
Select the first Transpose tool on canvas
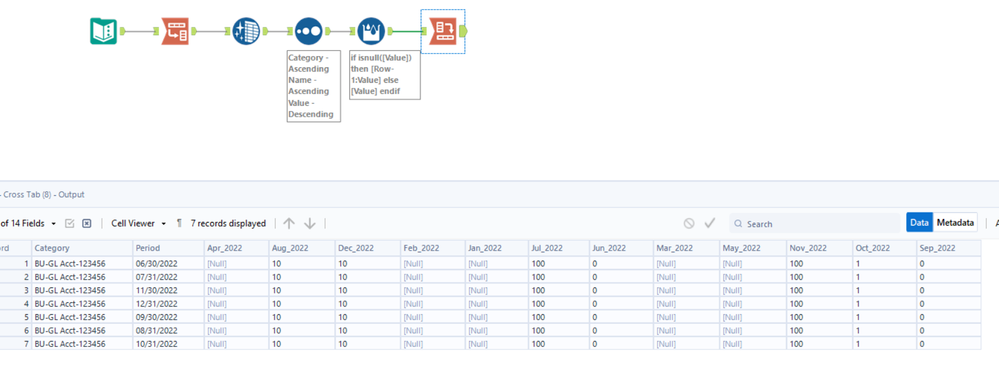tap(175, 31)
